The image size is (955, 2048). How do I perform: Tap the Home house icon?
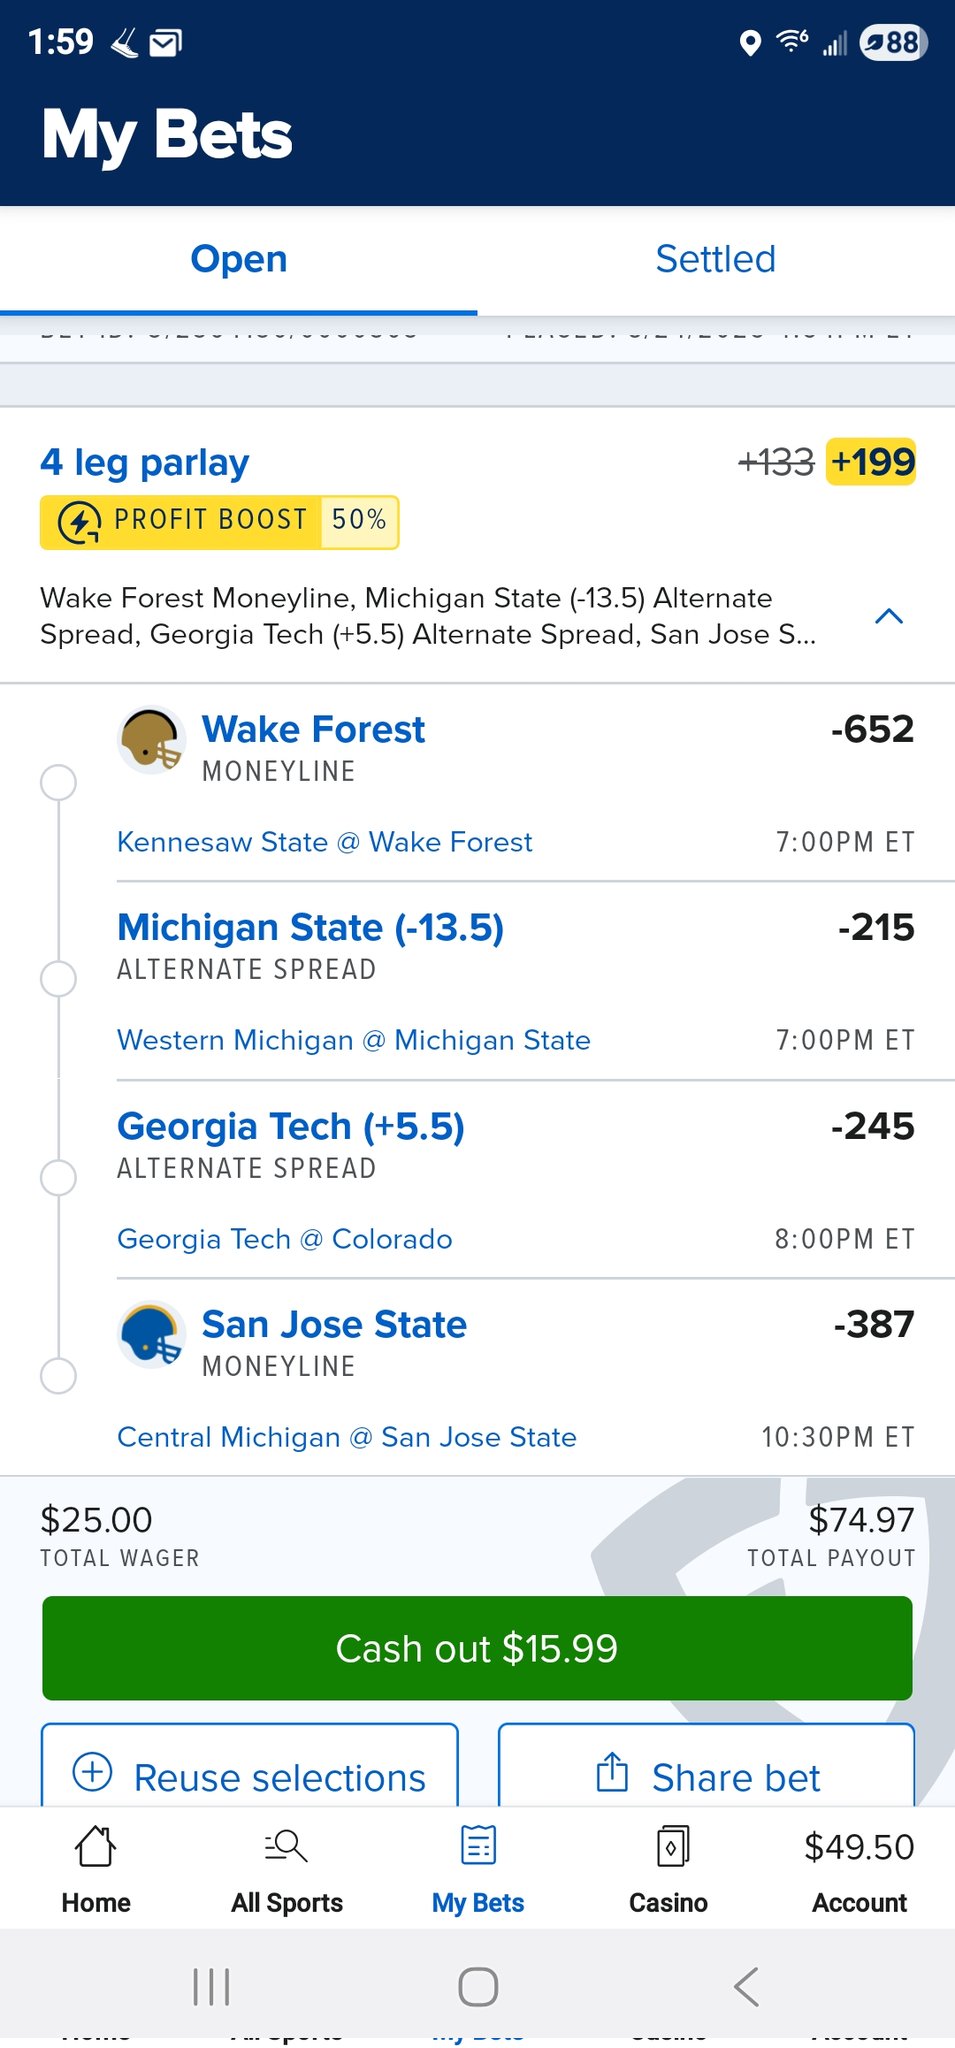tap(96, 1846)
